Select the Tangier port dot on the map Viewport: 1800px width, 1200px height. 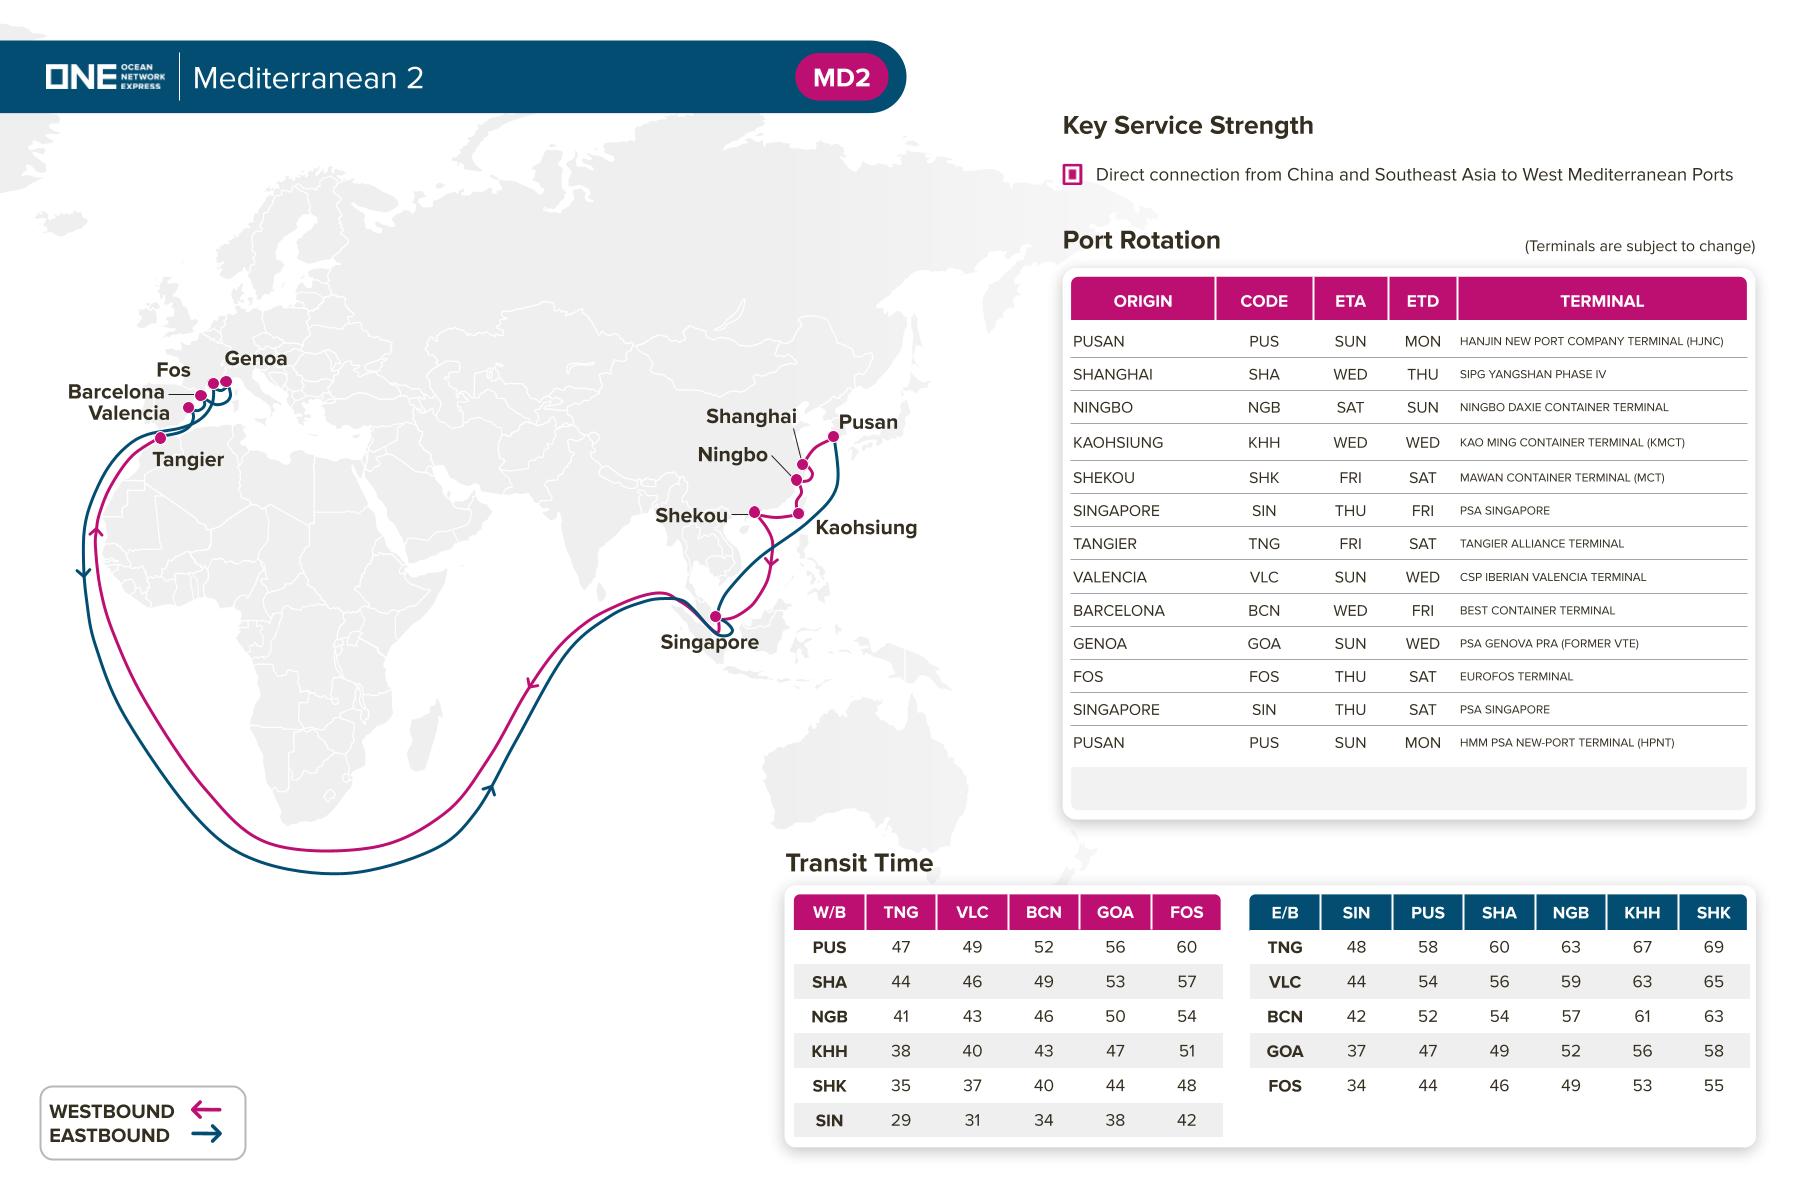click(160, 438)
